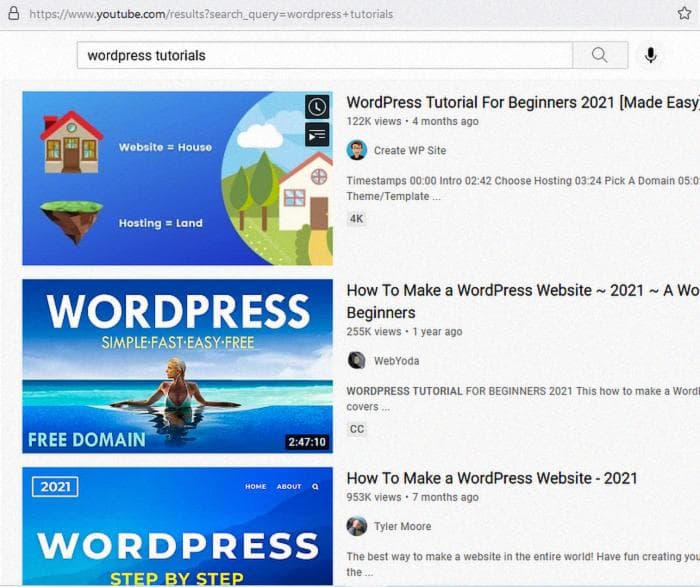Click the Timestamps description of first video
This screenshot has height=587, width=700.
523,188
